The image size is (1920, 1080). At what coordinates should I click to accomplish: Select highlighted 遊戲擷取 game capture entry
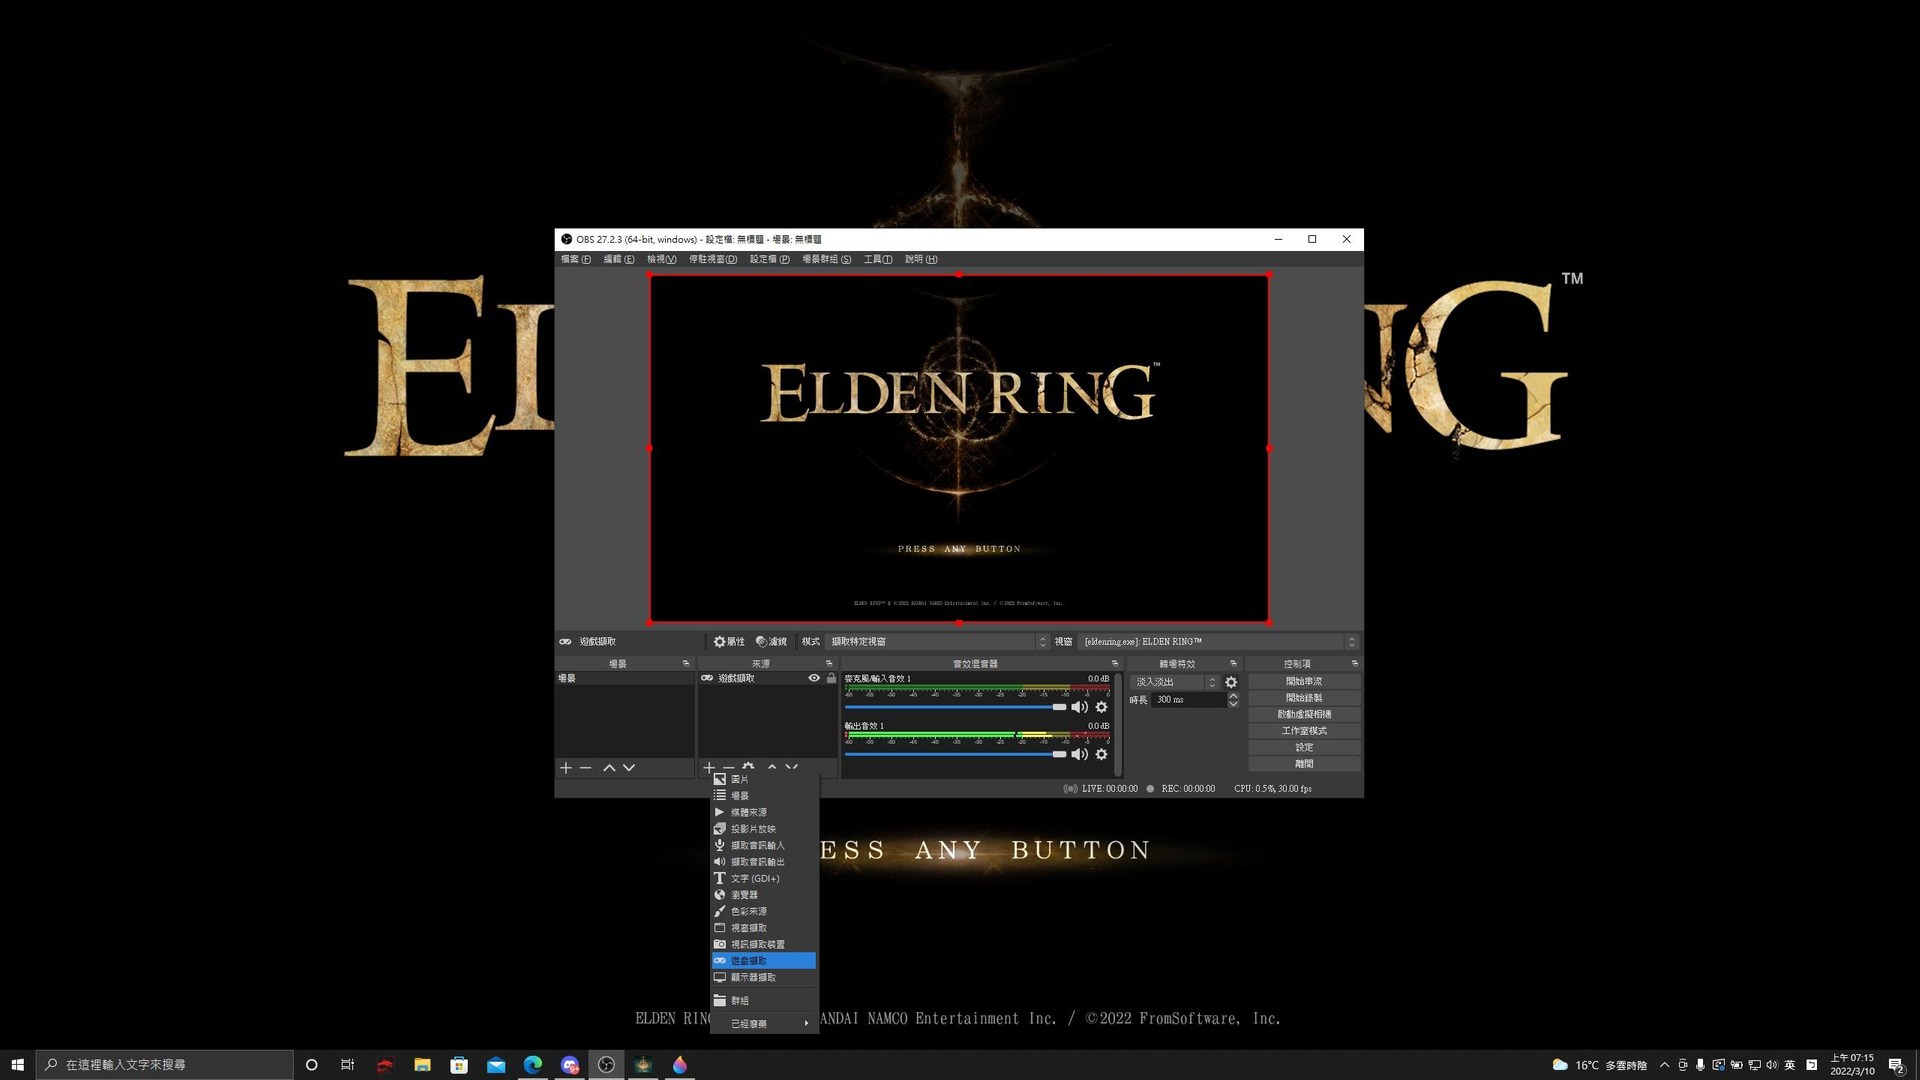765,961
